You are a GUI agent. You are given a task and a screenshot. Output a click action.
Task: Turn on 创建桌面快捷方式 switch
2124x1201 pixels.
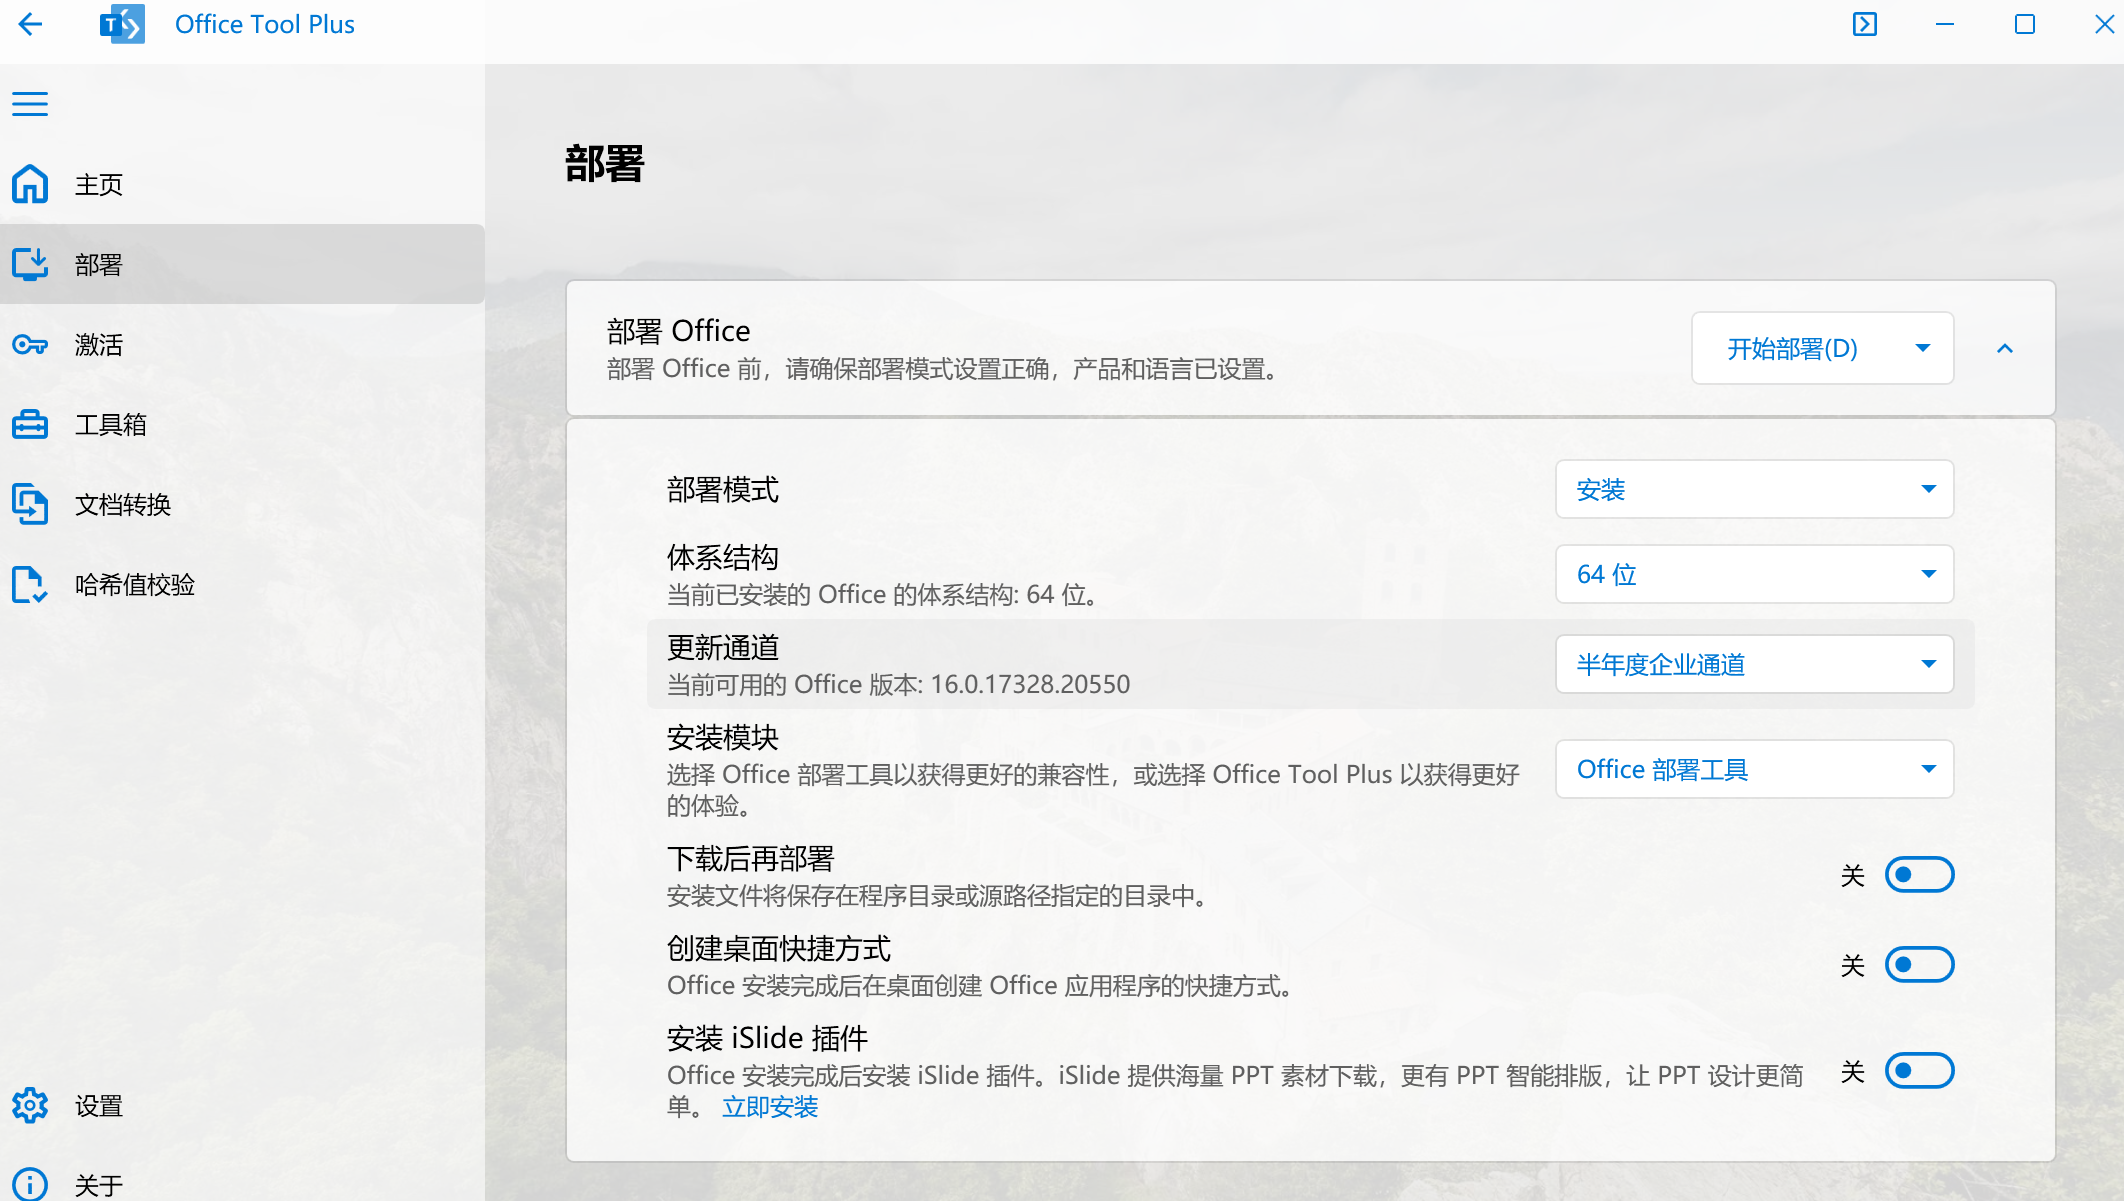point(1919,965)
